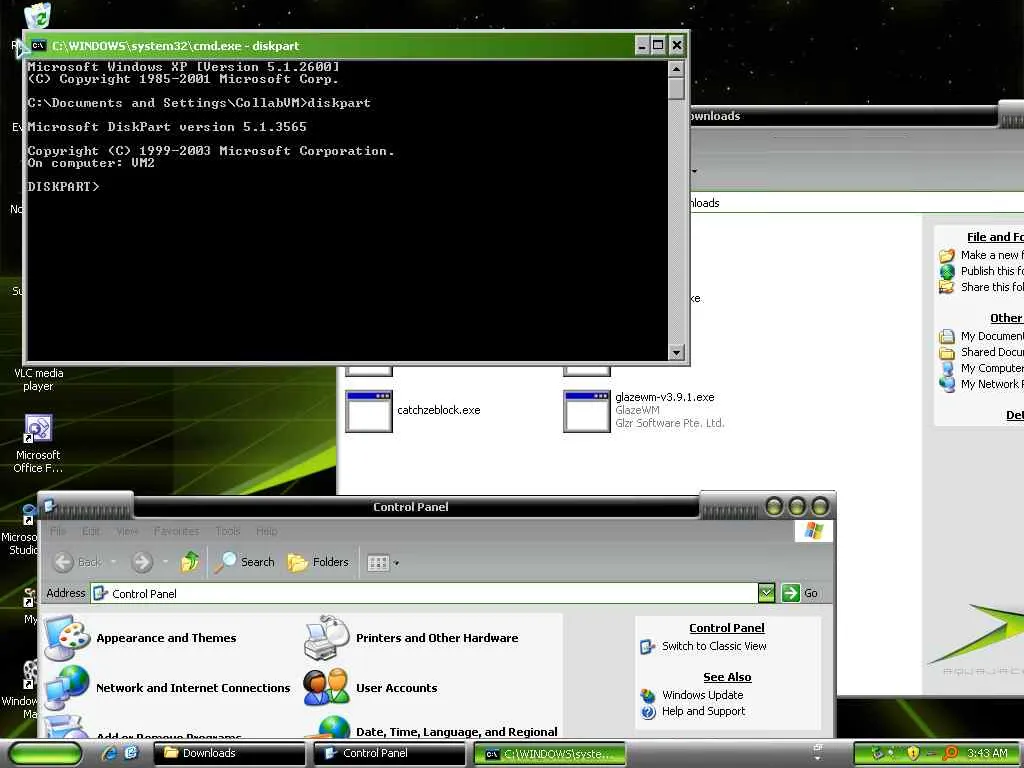Viewport: 1024px width, 768px height.
Task: Click the Windows Update icon in See Also
Action: (648, 696)
